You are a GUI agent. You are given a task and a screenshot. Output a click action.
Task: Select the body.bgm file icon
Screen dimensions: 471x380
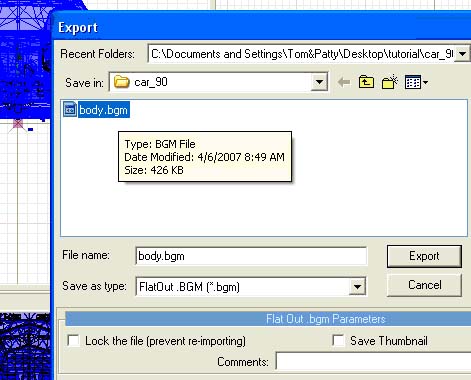(x=70, y=109)
